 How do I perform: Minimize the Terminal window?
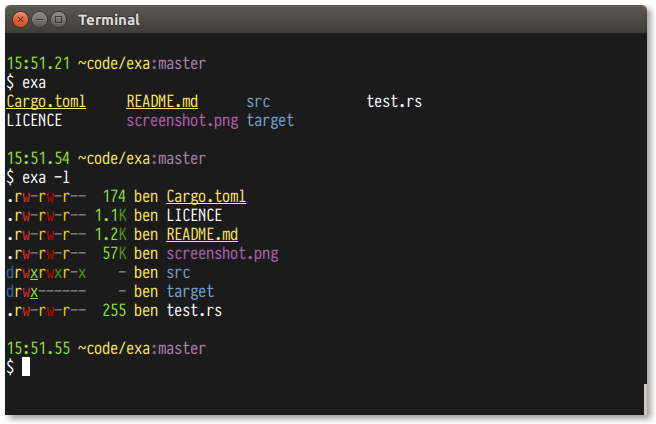(x=39, y=19)
